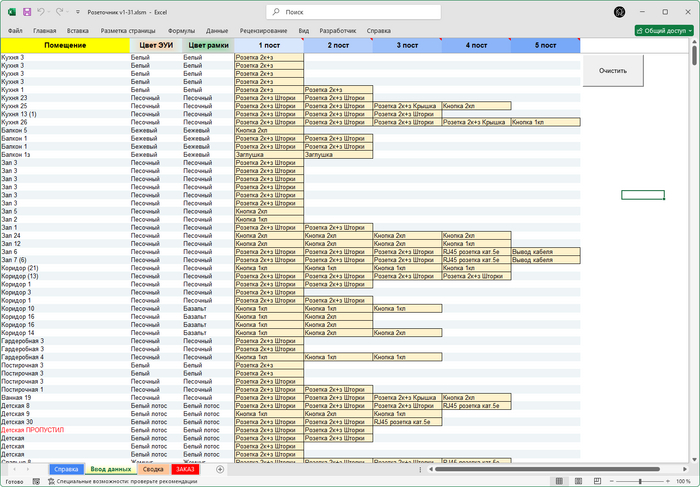Click the user account avatar
Screen dimensions: 700x487
pyautogui.click(x=619, y=12)
